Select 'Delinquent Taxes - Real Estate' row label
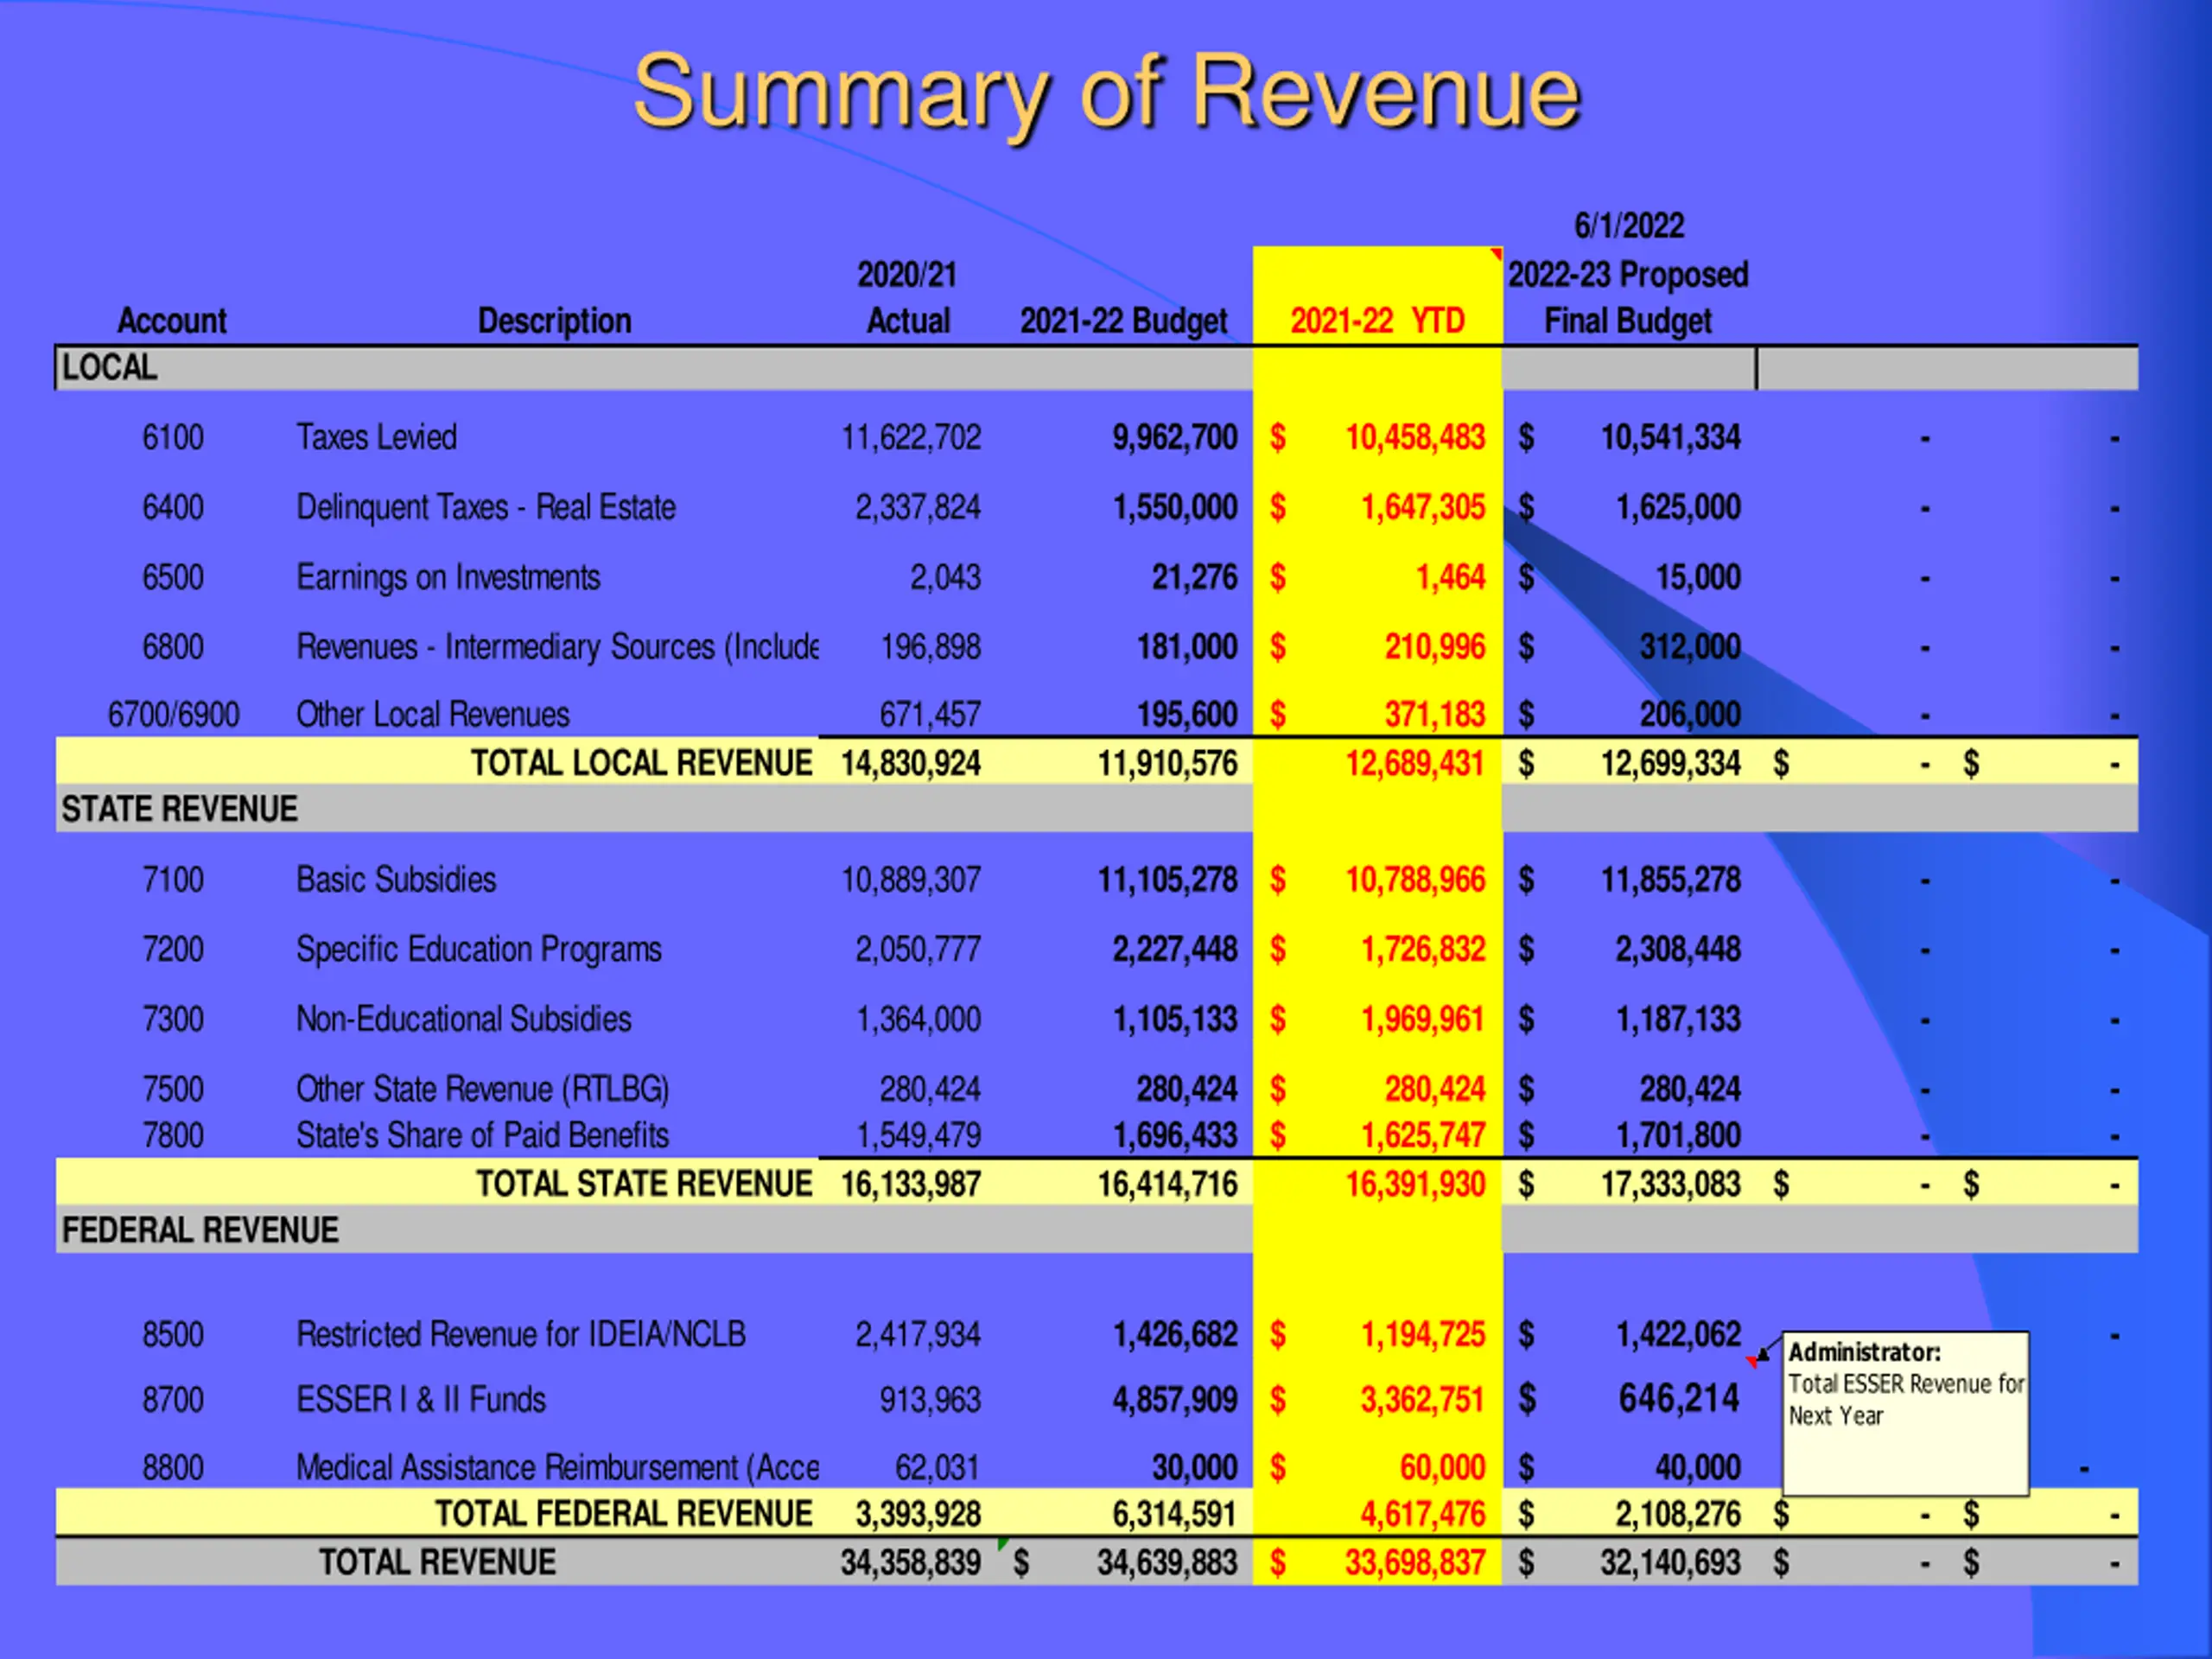The height and width of the screenshot is (1659, 2212). click(486, 508)
